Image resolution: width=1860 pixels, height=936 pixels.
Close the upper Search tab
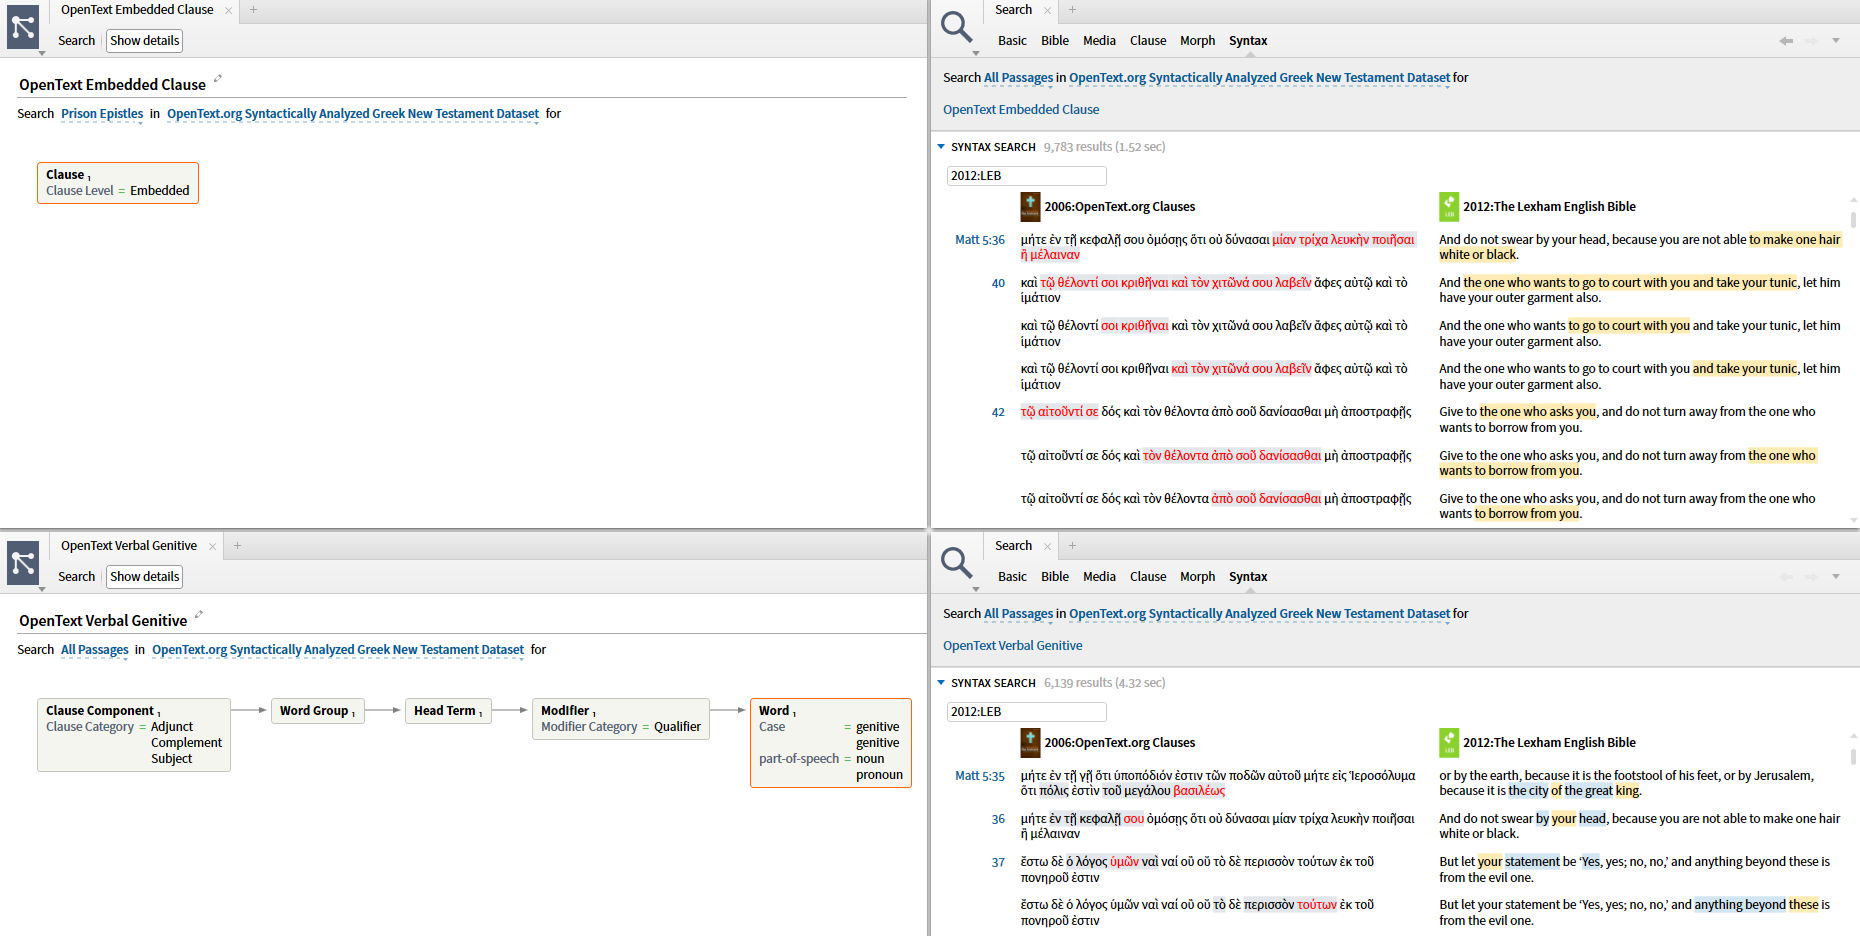click(x=1047, y=11)
